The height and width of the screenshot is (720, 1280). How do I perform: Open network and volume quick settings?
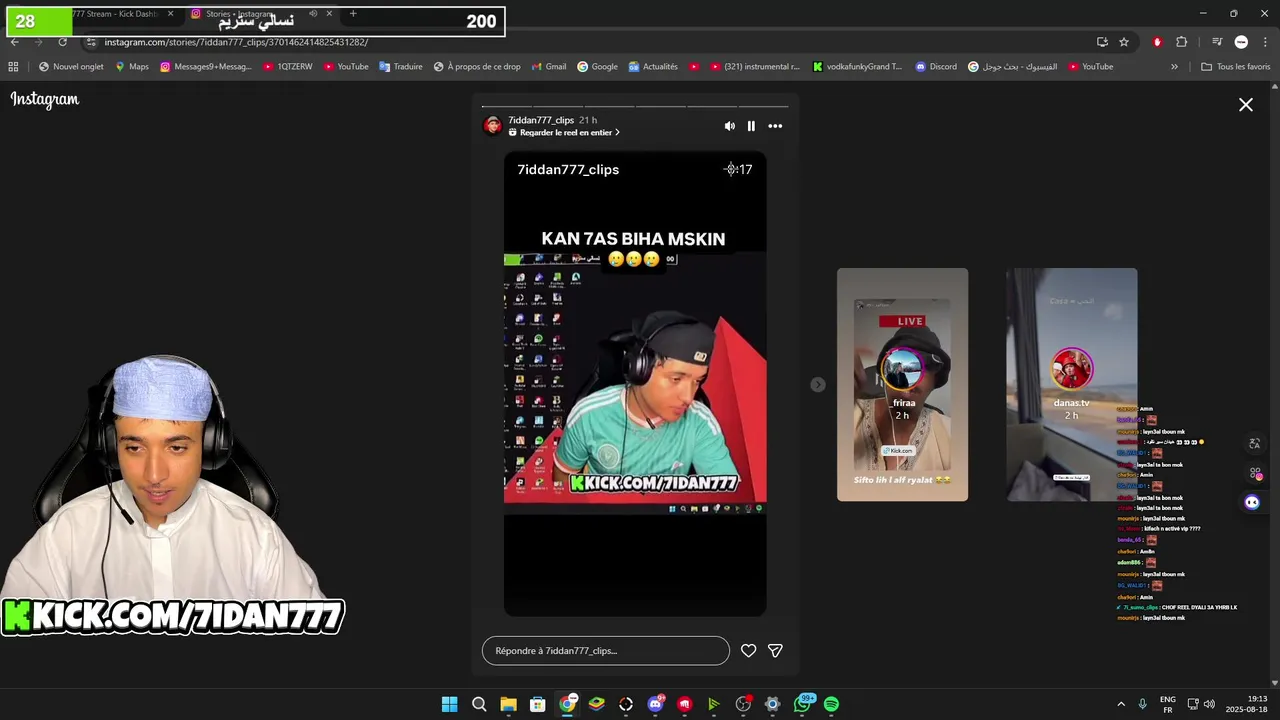(x=1201, y=704)
